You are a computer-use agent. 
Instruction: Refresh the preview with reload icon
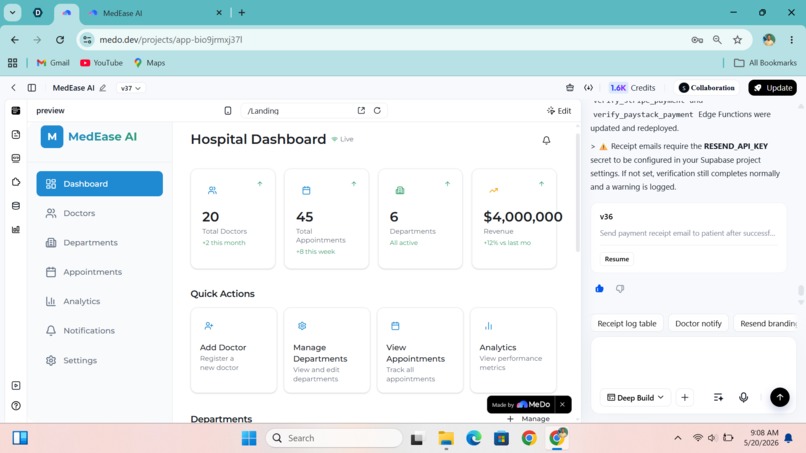coord(377,111)
